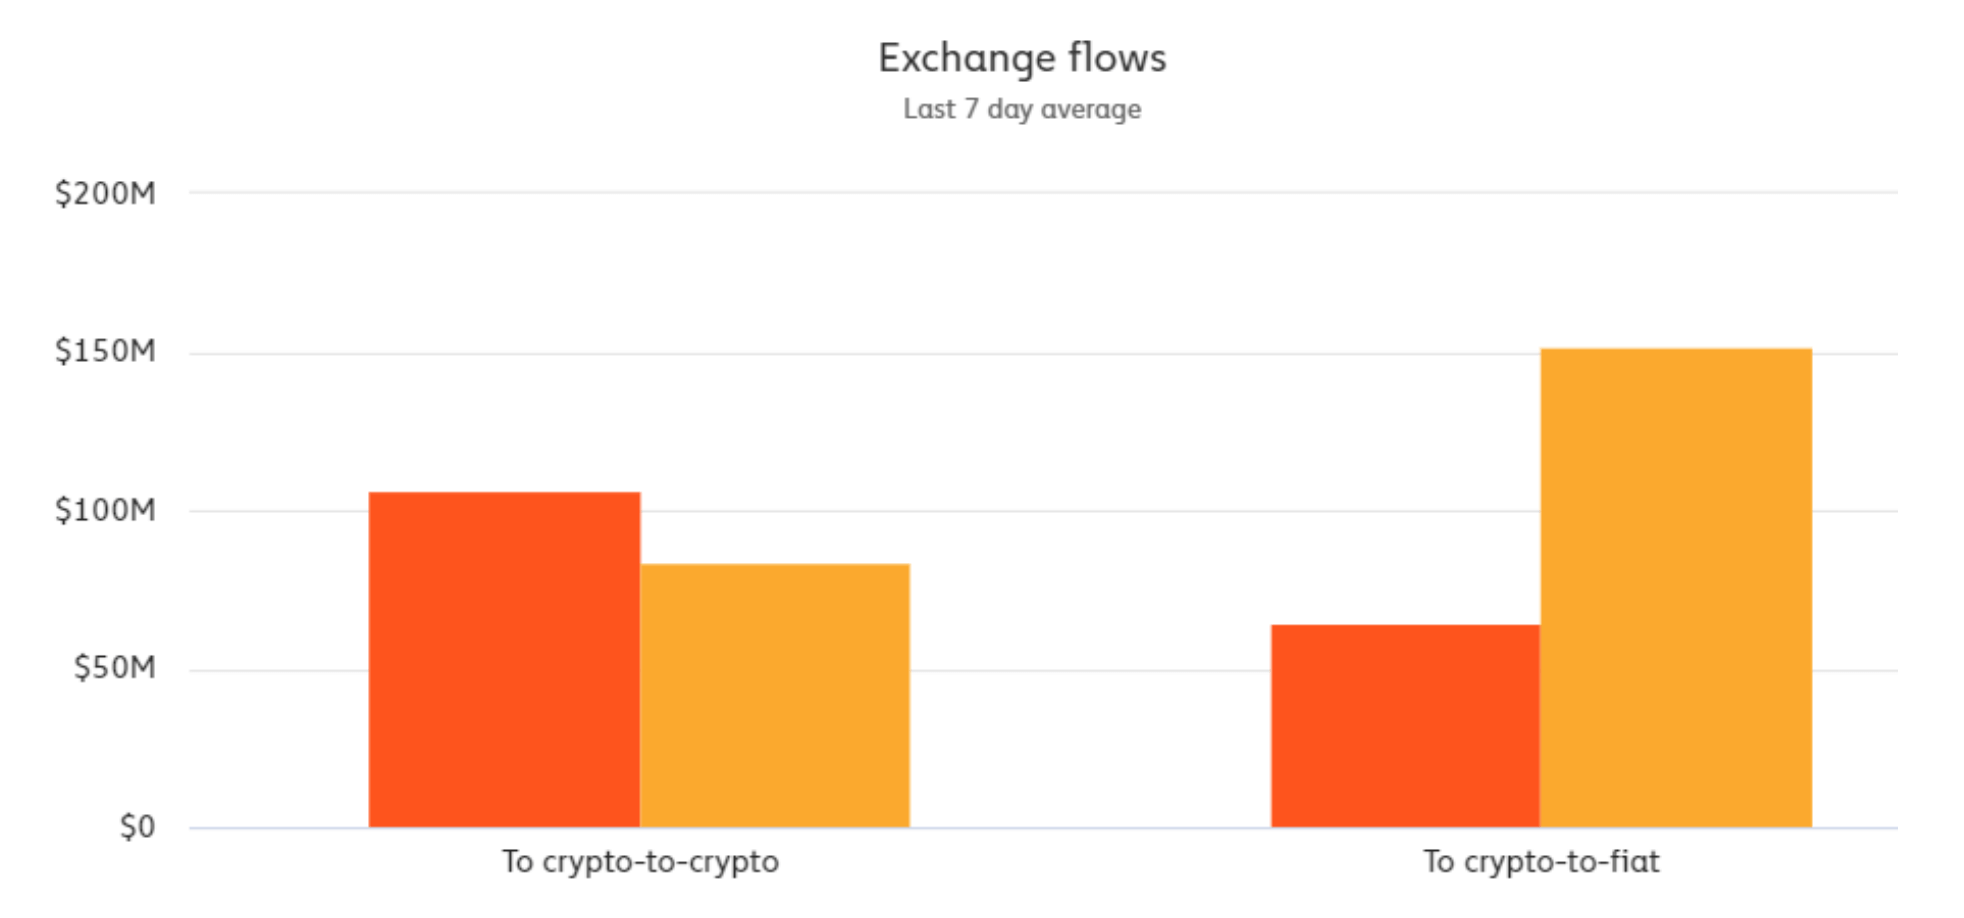Click the "Exchange flows" chart title
Viewport: 1964px width, 918px height.
tap(1022, 58)
